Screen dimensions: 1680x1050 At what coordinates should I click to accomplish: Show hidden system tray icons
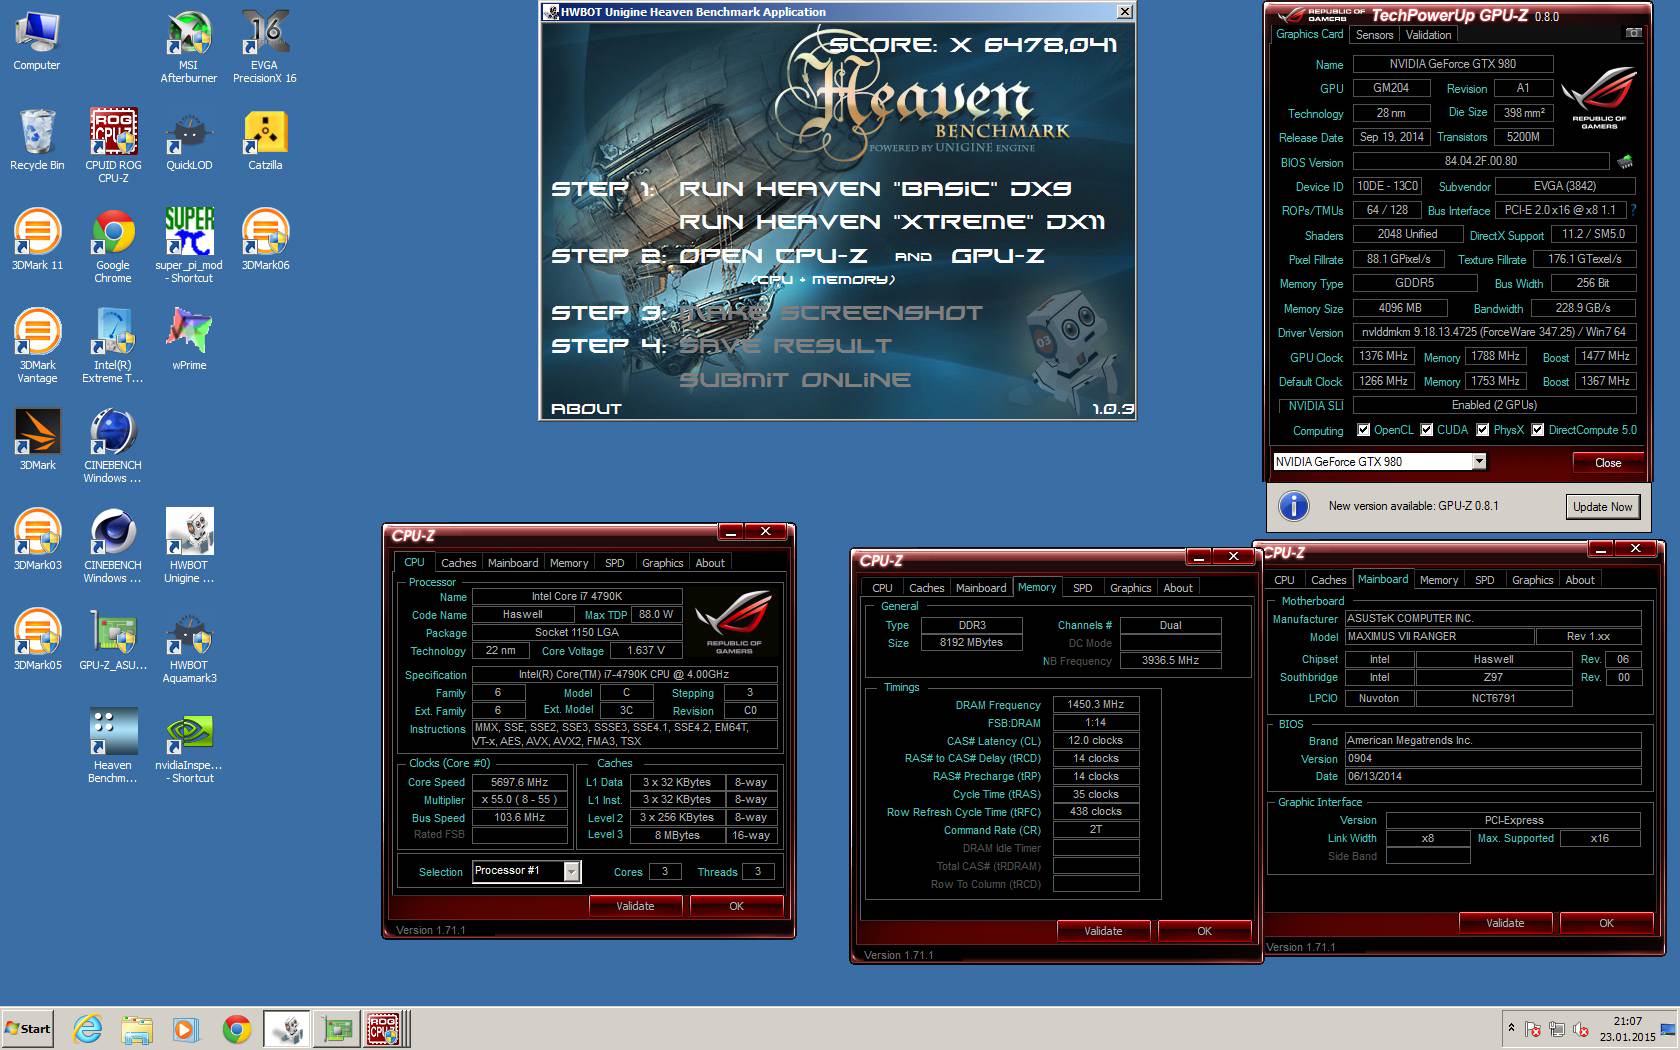pyautogui.click(x=1511, y=1028)
